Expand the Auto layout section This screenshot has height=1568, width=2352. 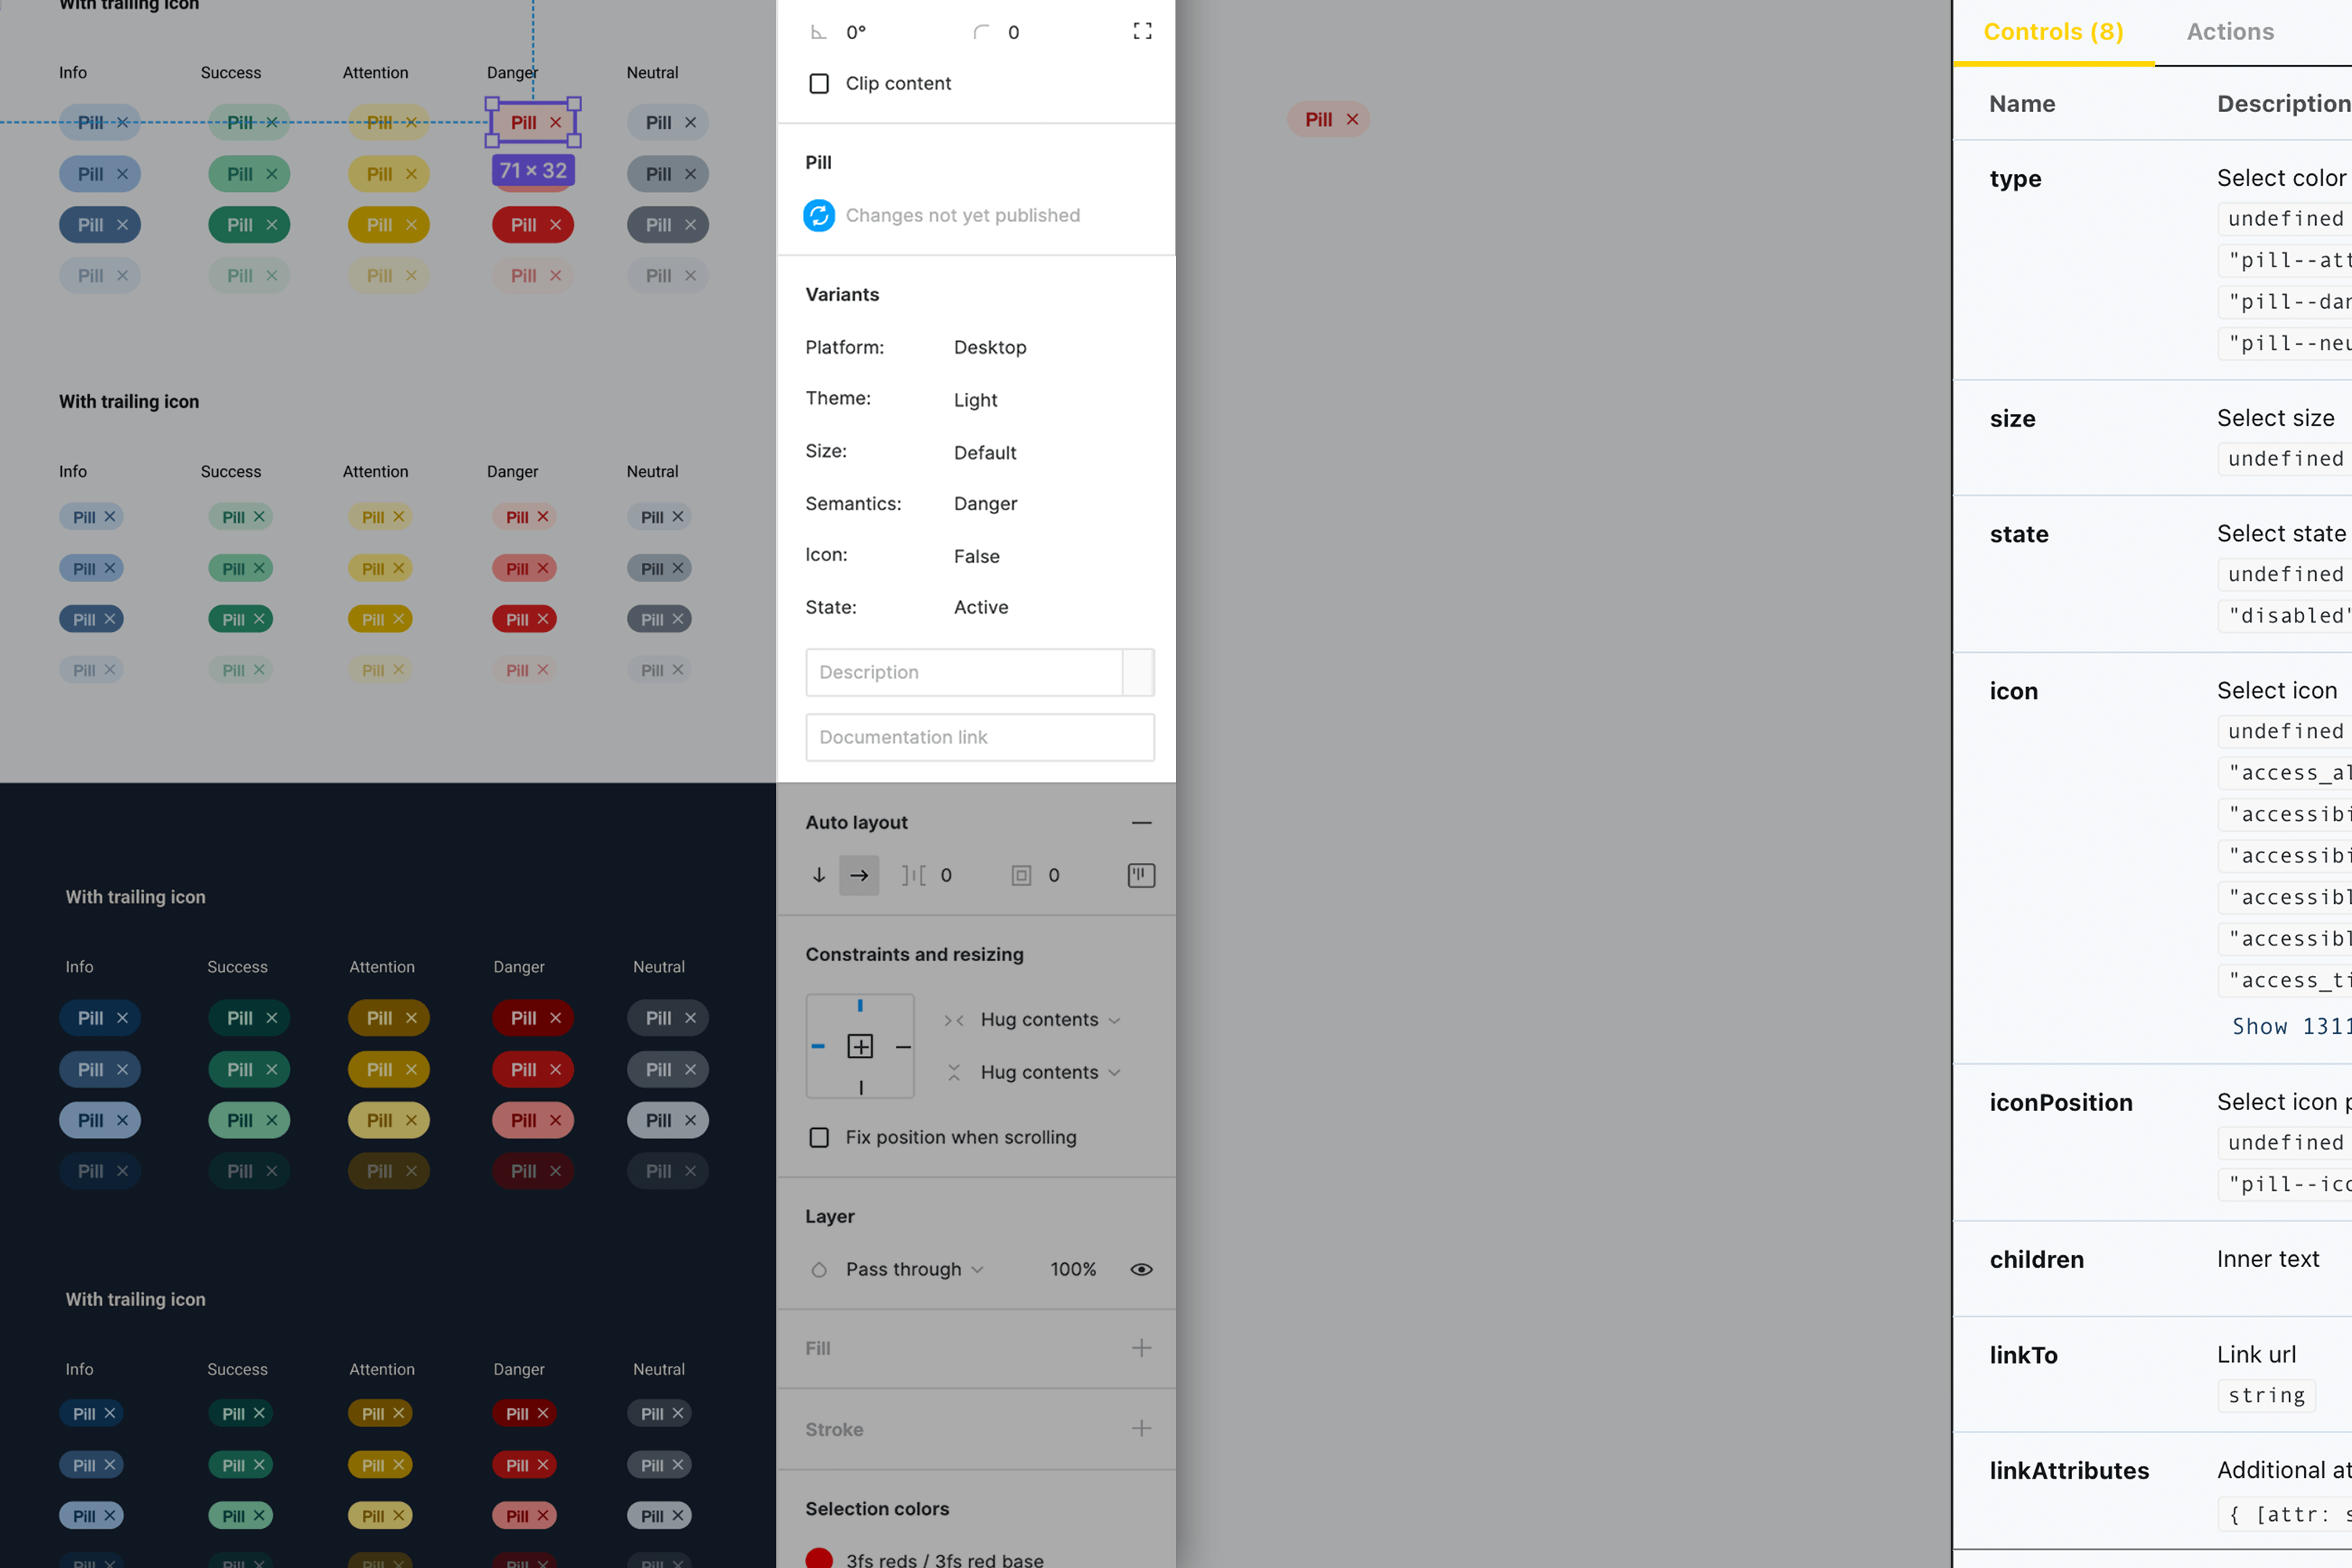1139,822
